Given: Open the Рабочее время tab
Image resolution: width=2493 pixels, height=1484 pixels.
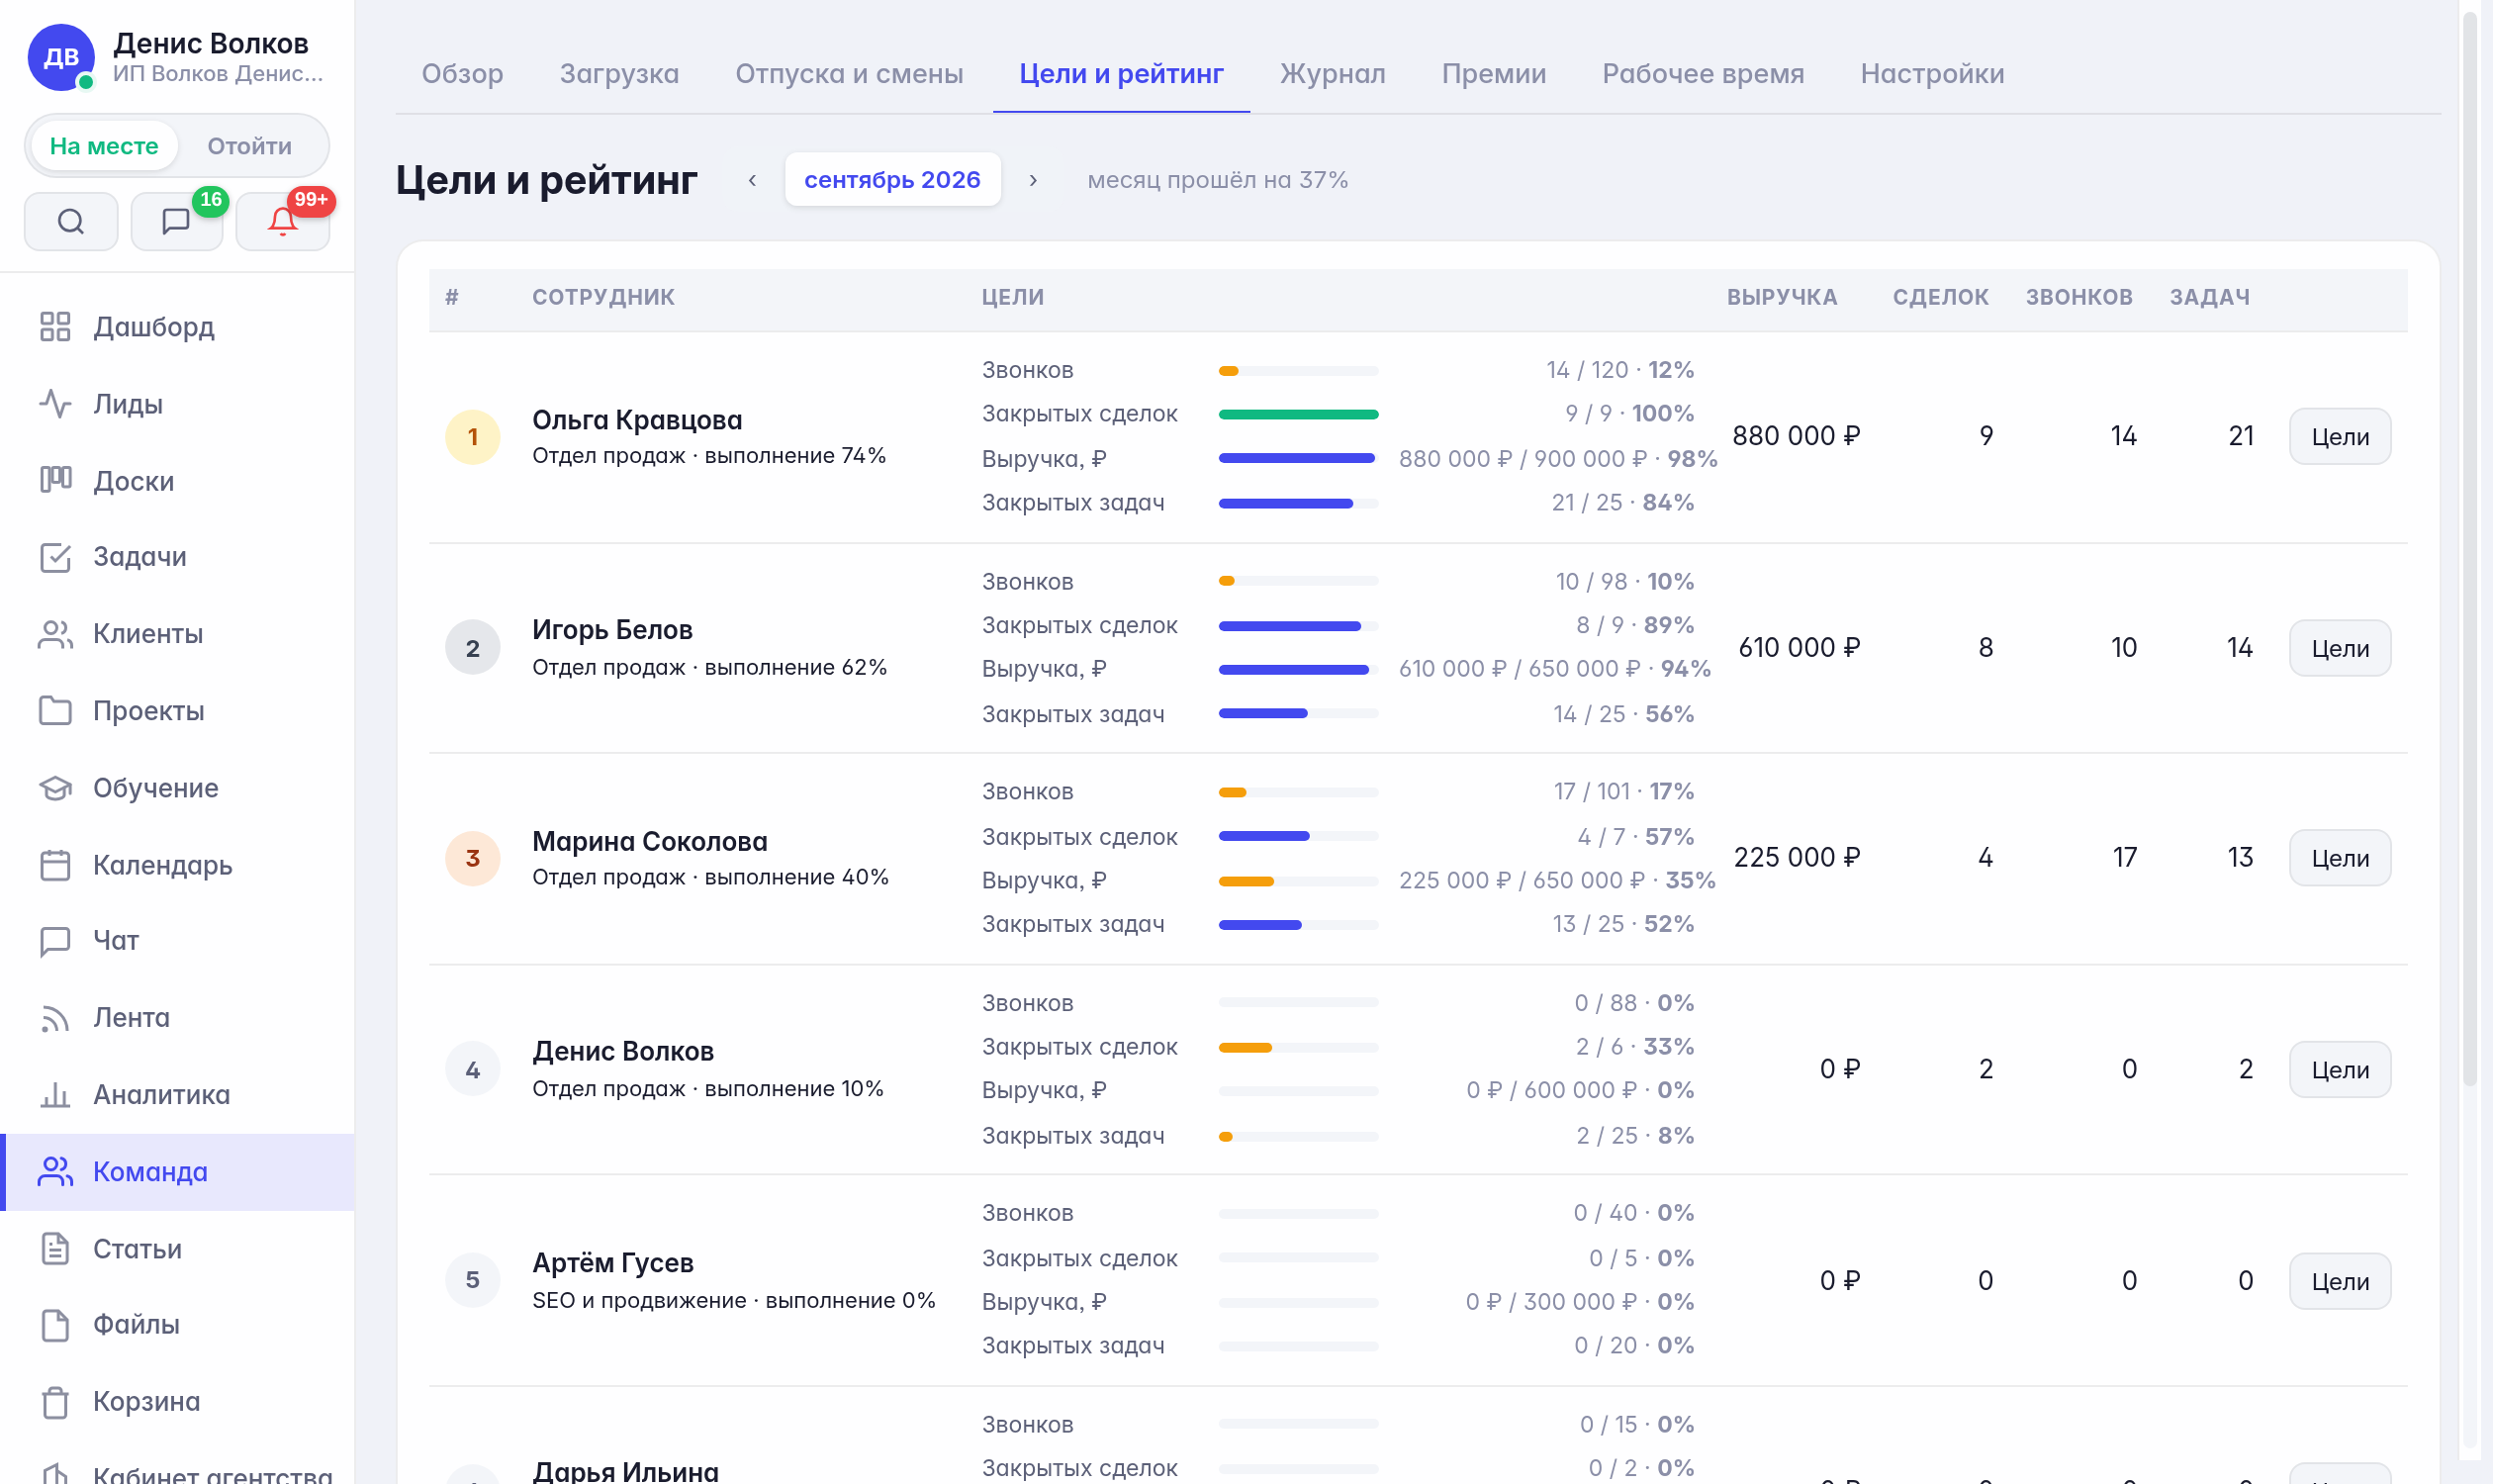Looking at the screenshot, I should coord(1702,74).
